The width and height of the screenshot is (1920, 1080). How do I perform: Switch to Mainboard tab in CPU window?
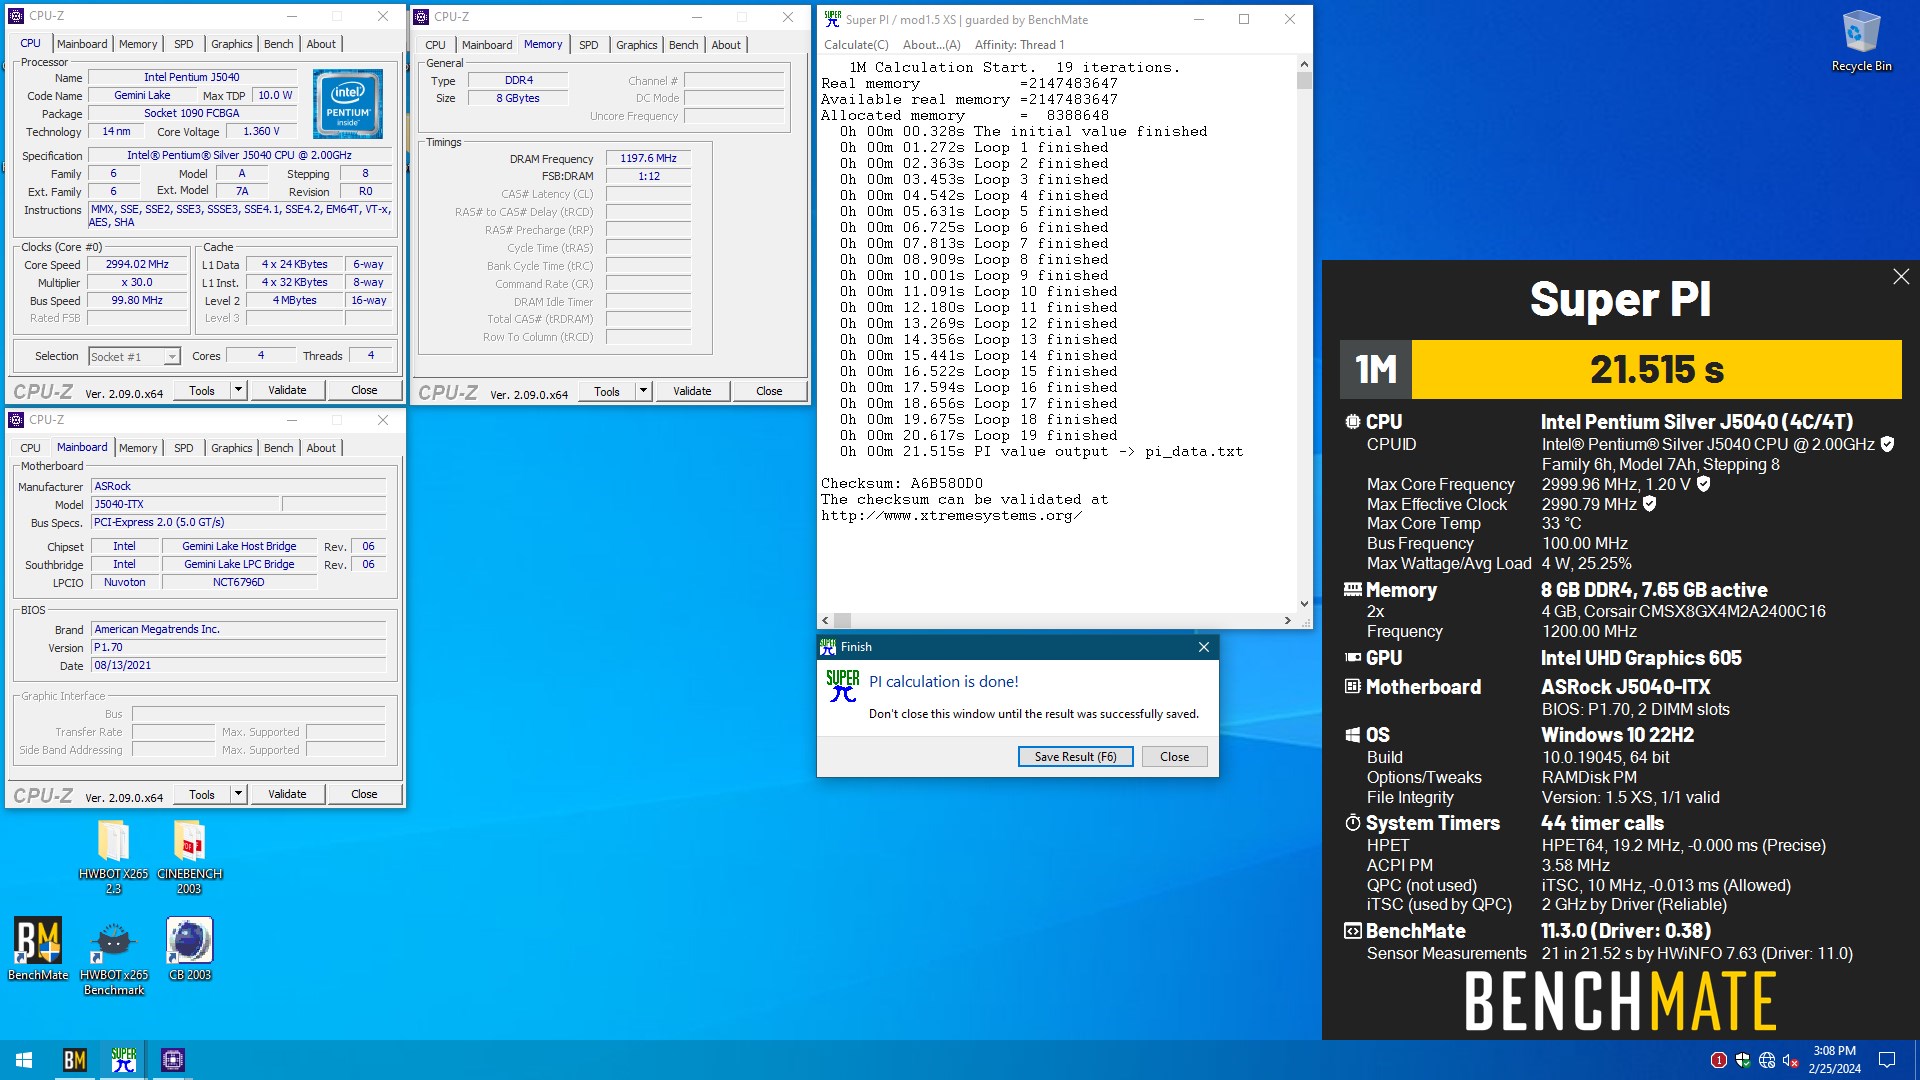pyautogui.click(x=82, y=44)
